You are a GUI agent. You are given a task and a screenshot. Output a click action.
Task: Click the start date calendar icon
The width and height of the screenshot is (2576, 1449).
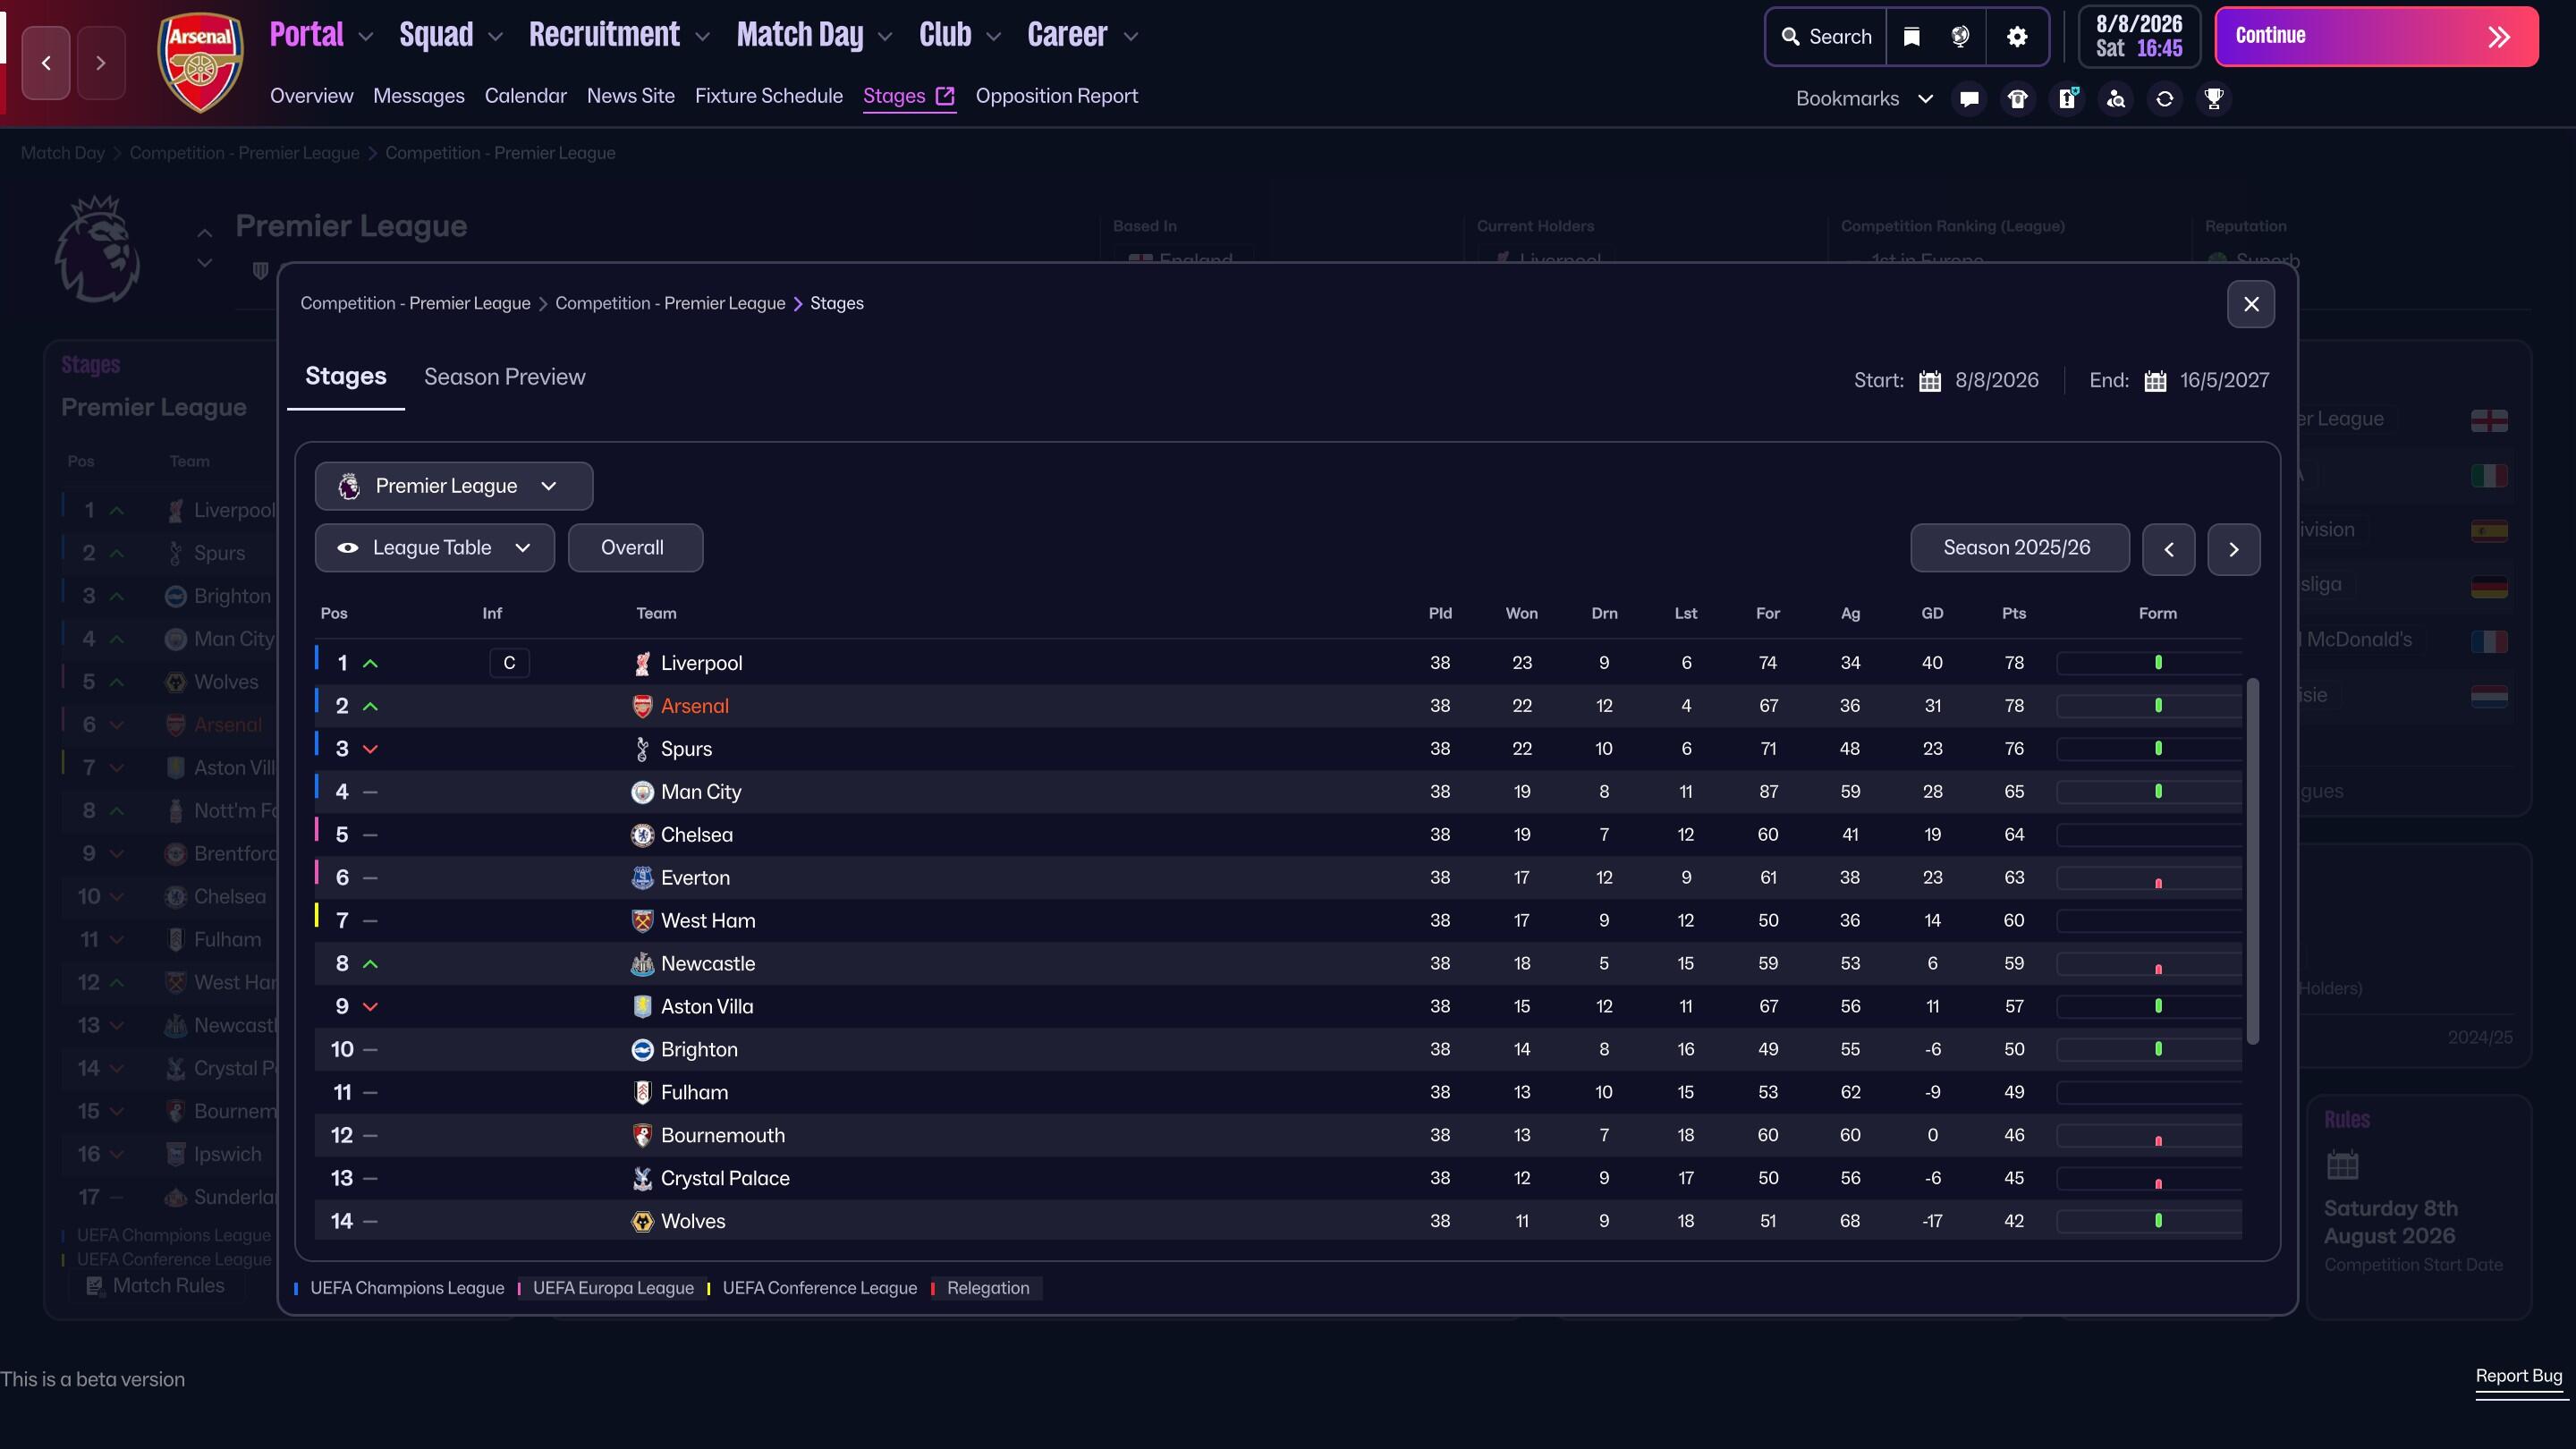tap(1930, 381)
